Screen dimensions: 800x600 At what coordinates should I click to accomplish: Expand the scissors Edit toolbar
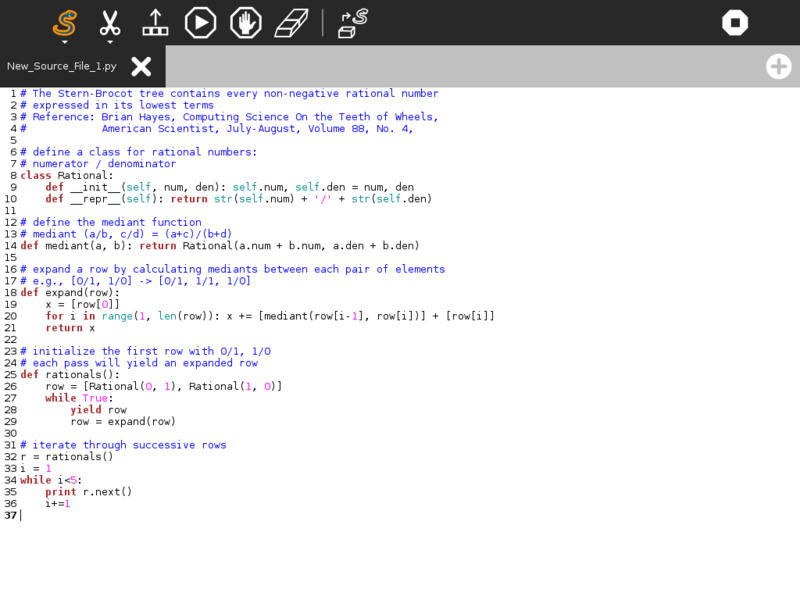tap(110, 22)
